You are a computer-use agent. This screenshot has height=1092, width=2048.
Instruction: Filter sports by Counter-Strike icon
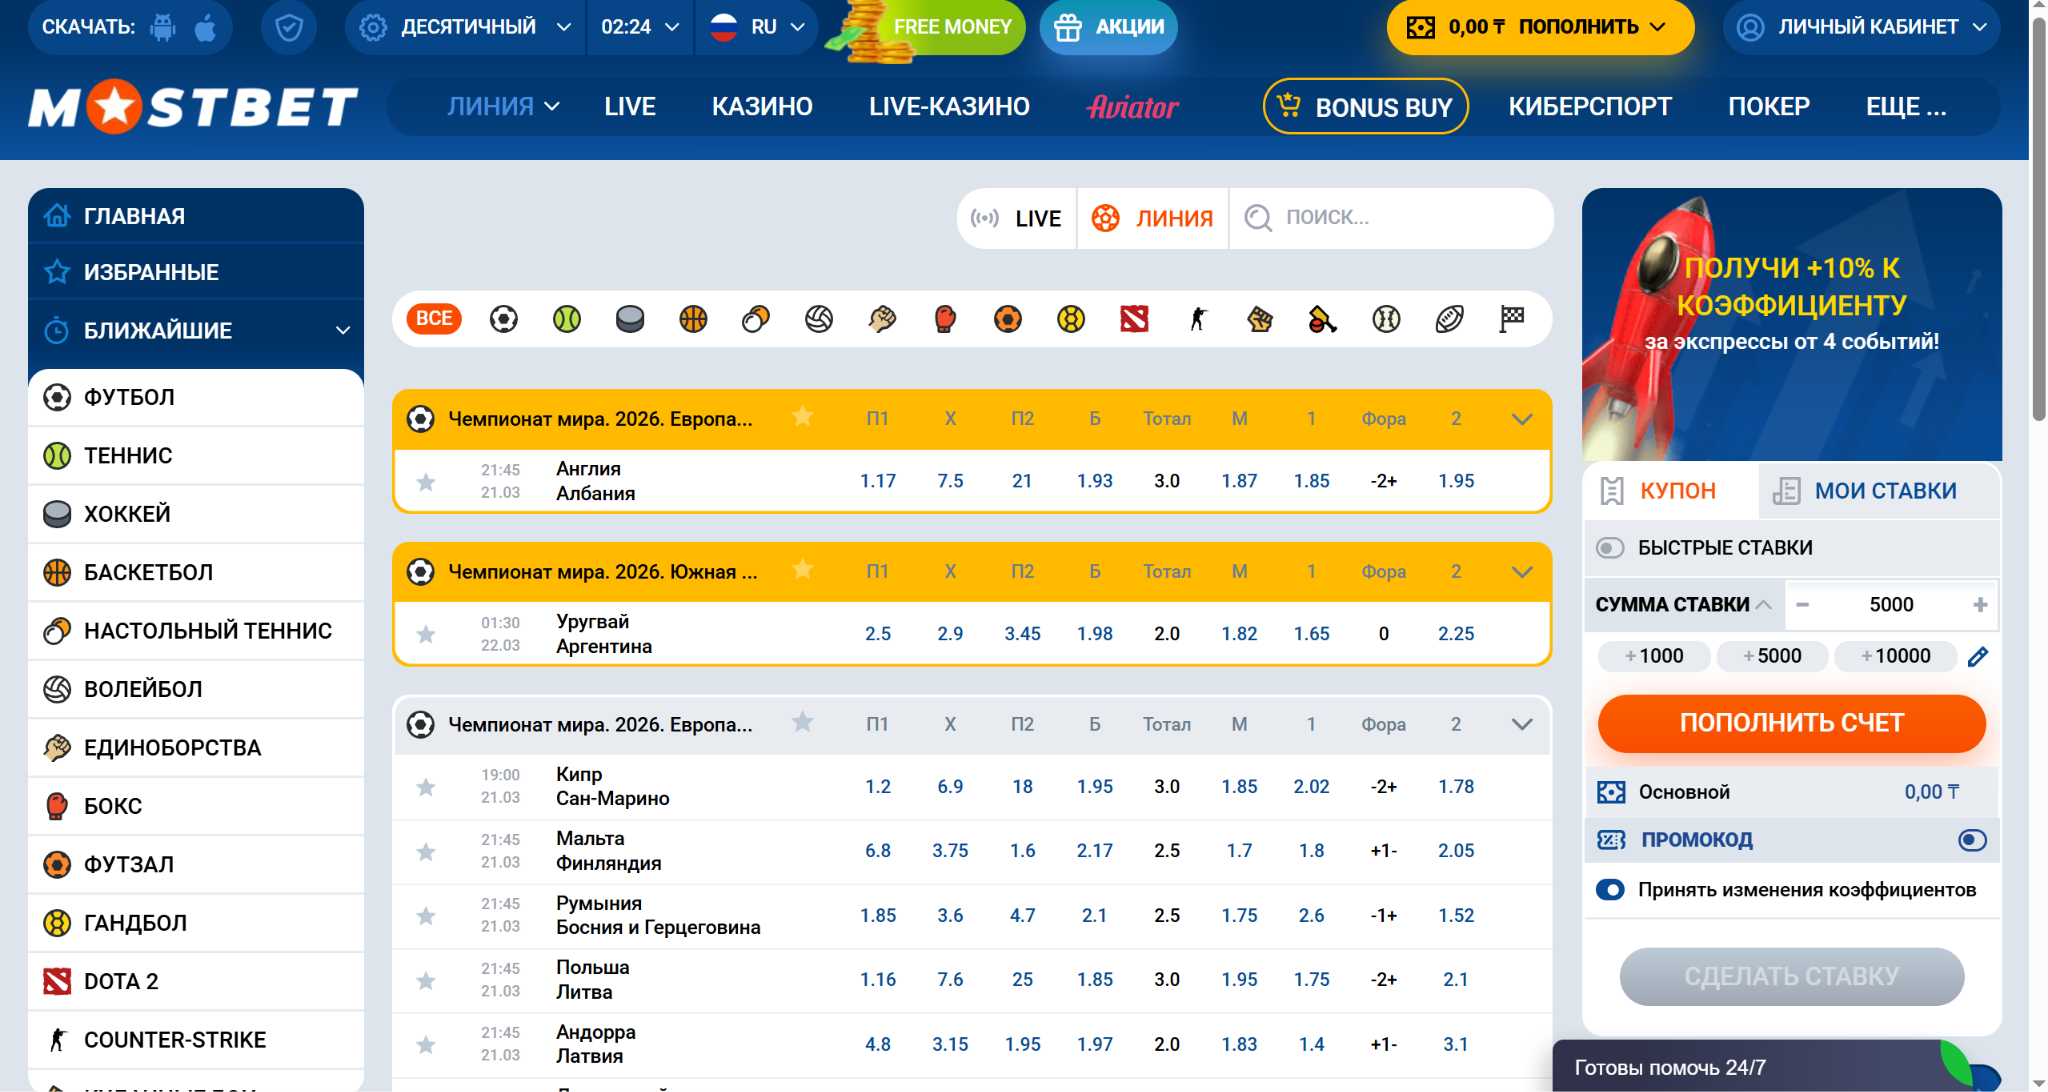(1197, 319)
